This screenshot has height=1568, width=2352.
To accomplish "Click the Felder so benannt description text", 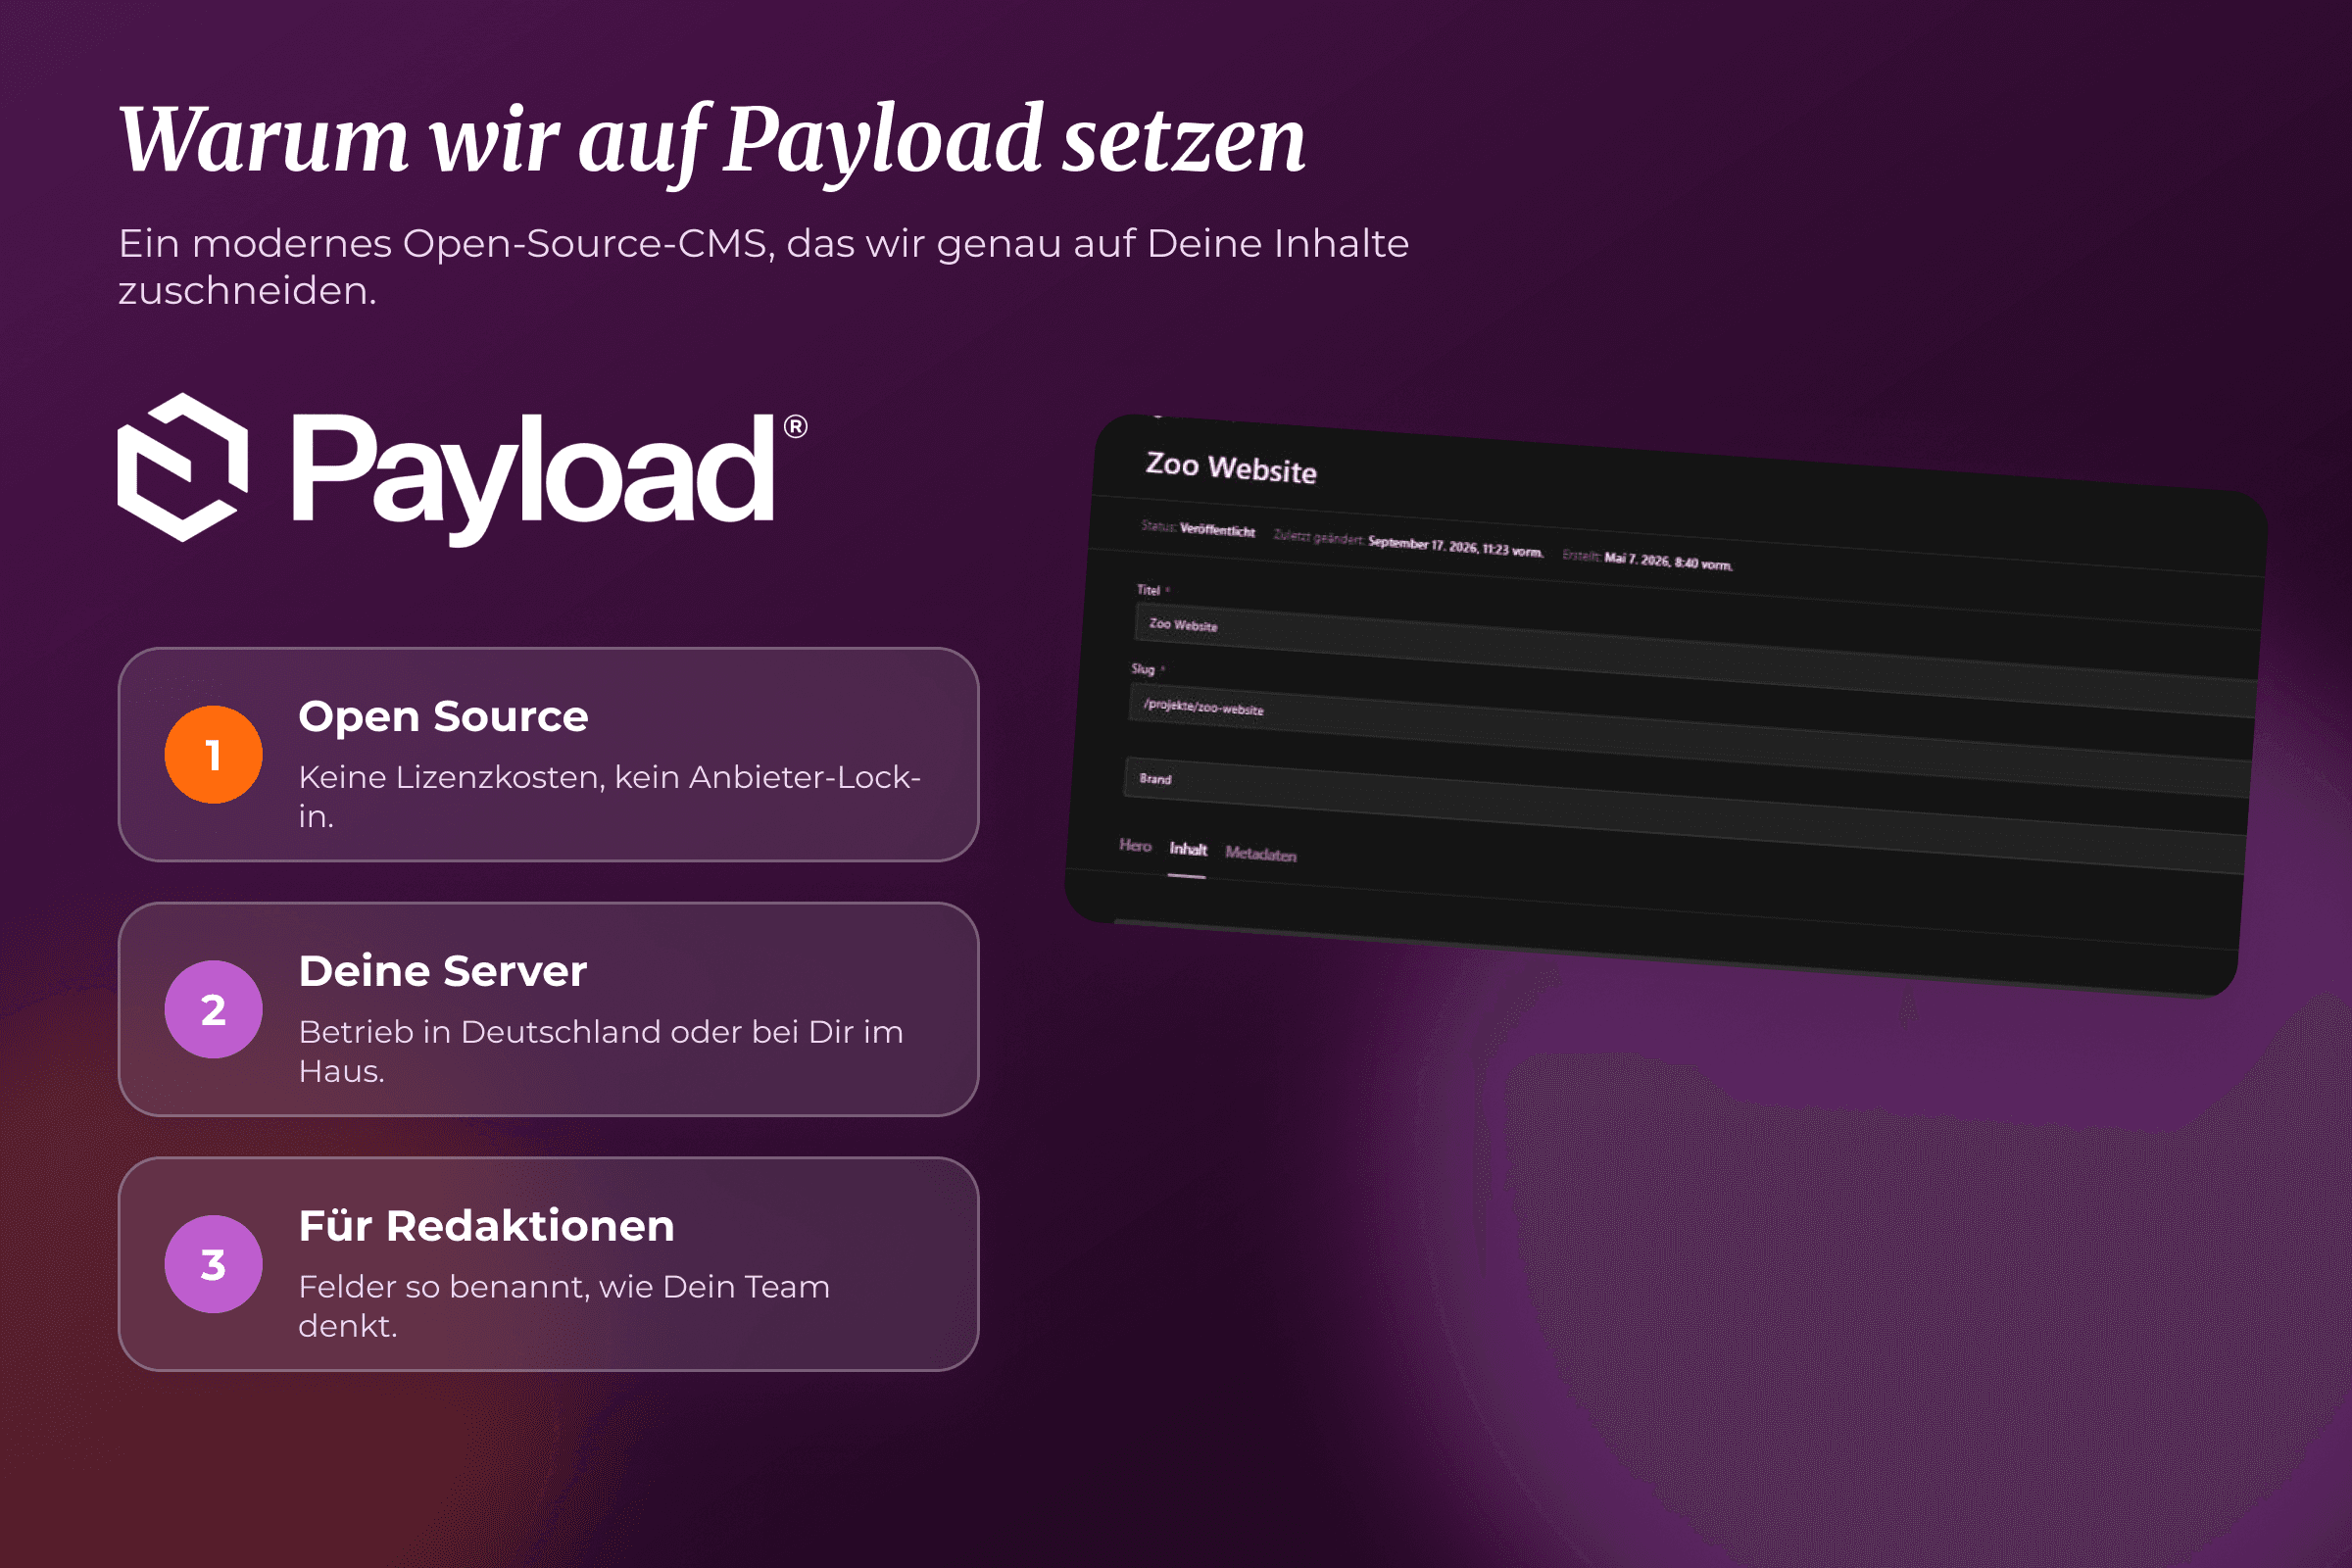I will pyautogui.click(x=564, y=1306).
